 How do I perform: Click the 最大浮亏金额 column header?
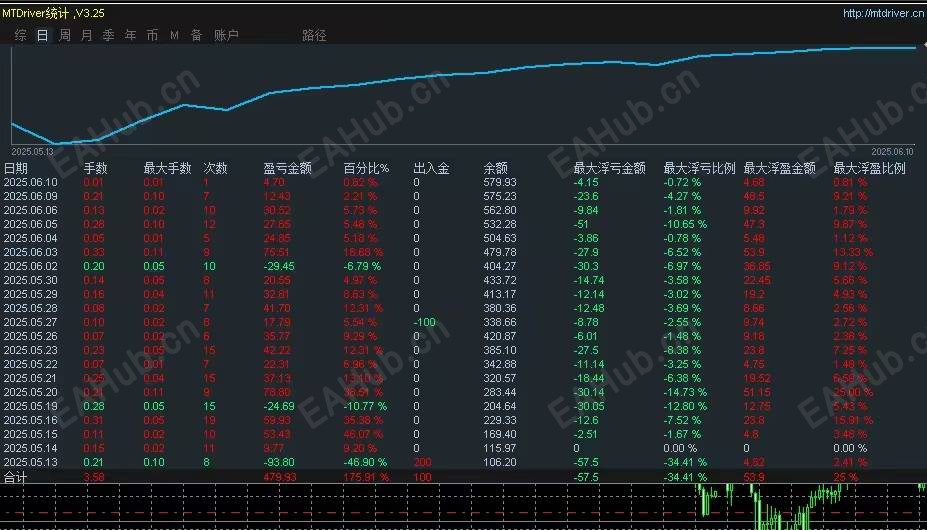click(610, 169)
